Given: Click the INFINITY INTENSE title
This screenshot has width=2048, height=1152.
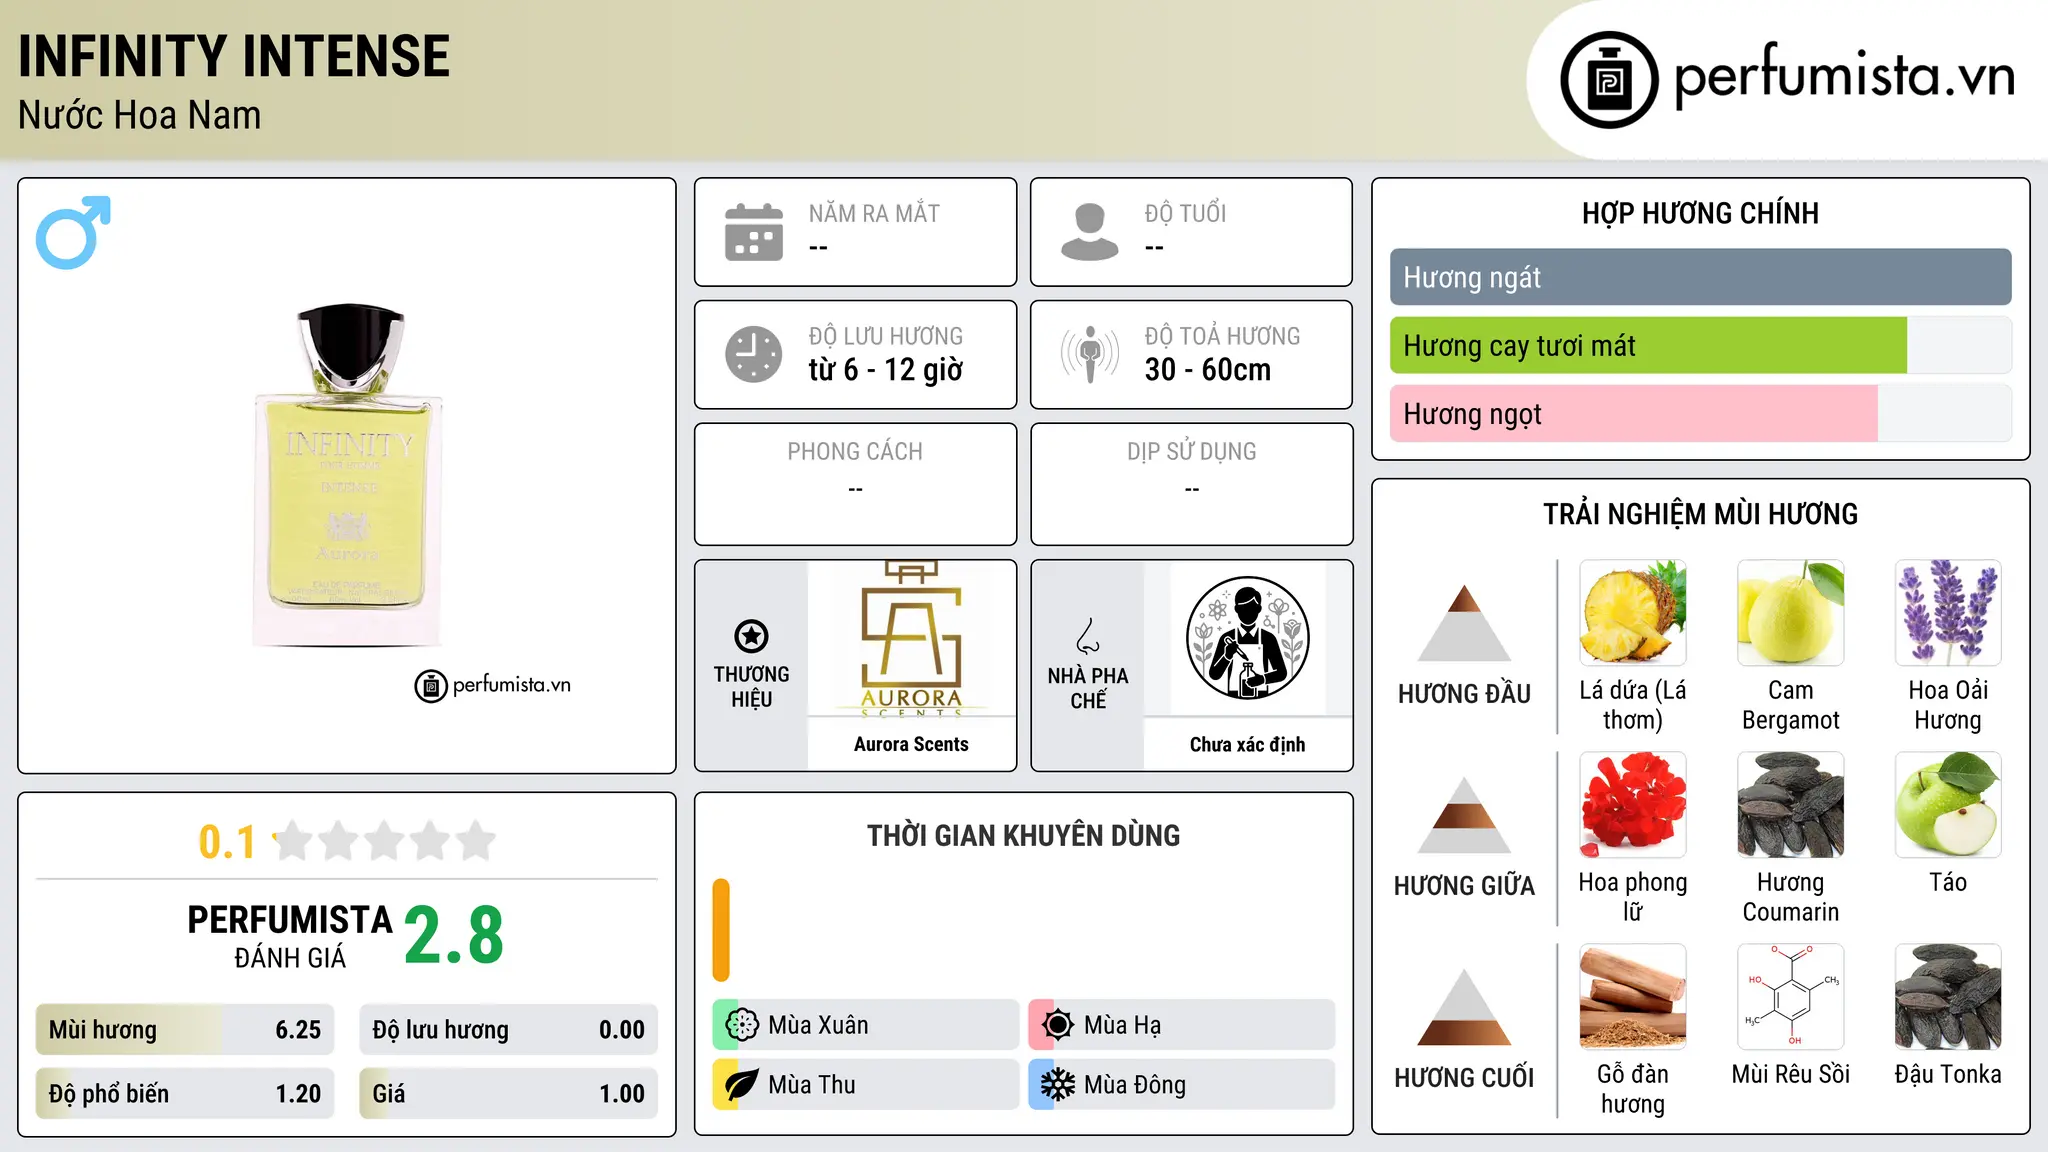Looking at the screenshot, I should pyautogui.click(x=234, y=56).
